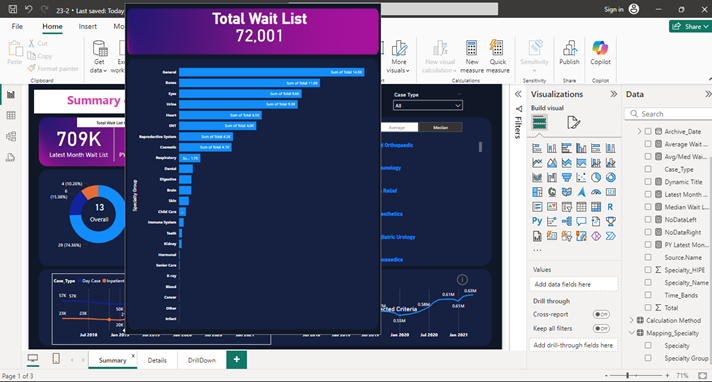Open Report view in left sidebar
The height and width of the screenshot is (382, 712).
[11, 94]
